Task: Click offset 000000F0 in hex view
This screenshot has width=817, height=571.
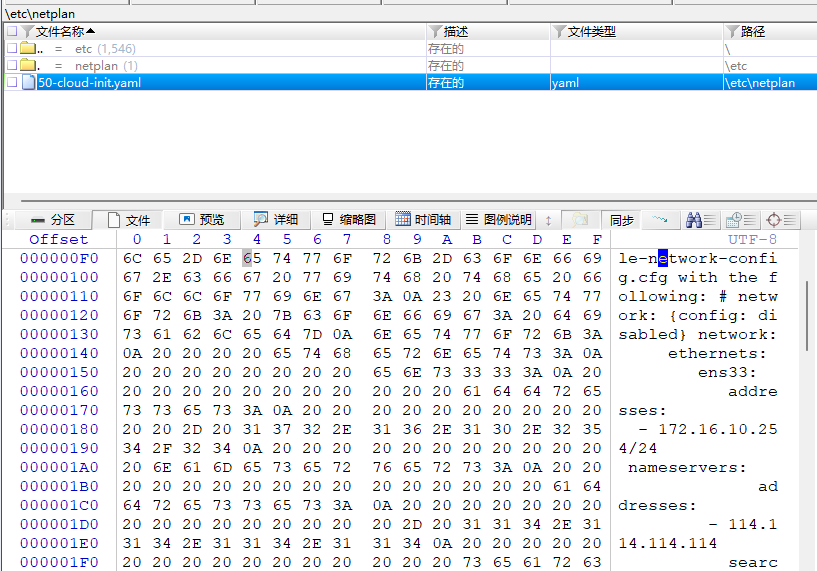Action: (59, 258)
